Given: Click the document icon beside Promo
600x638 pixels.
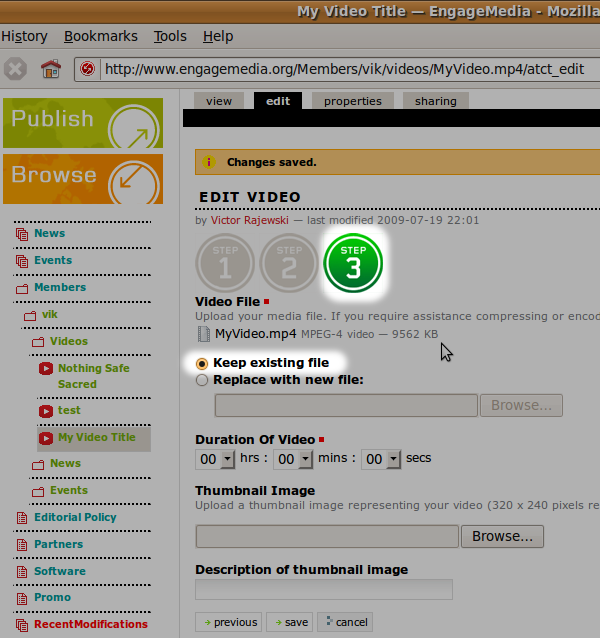Looking at the screenshot, I should click(x=22, y=598).
